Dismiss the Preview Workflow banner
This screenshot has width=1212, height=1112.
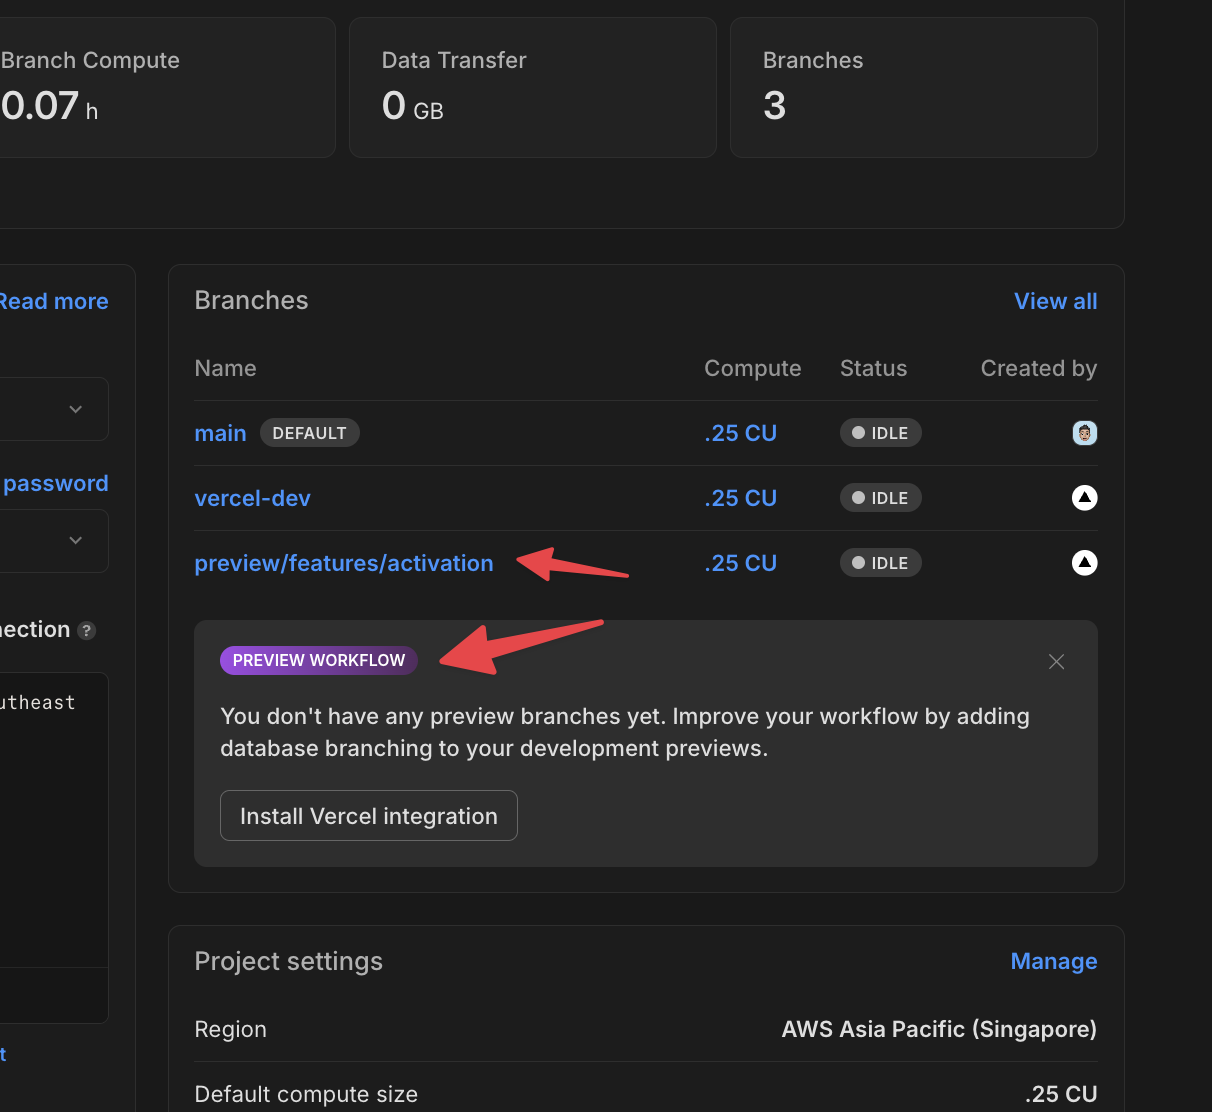[1056, 661]
